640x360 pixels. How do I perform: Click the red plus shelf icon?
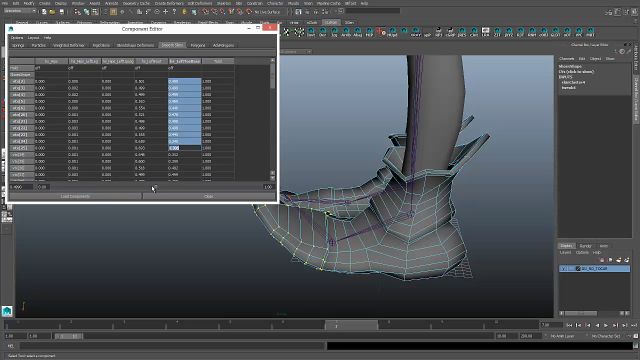(381, 32)
